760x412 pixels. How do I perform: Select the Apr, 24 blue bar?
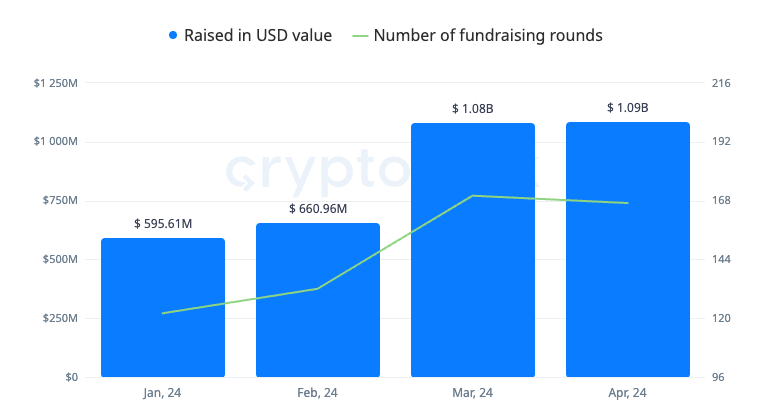(x=628, y=250)
